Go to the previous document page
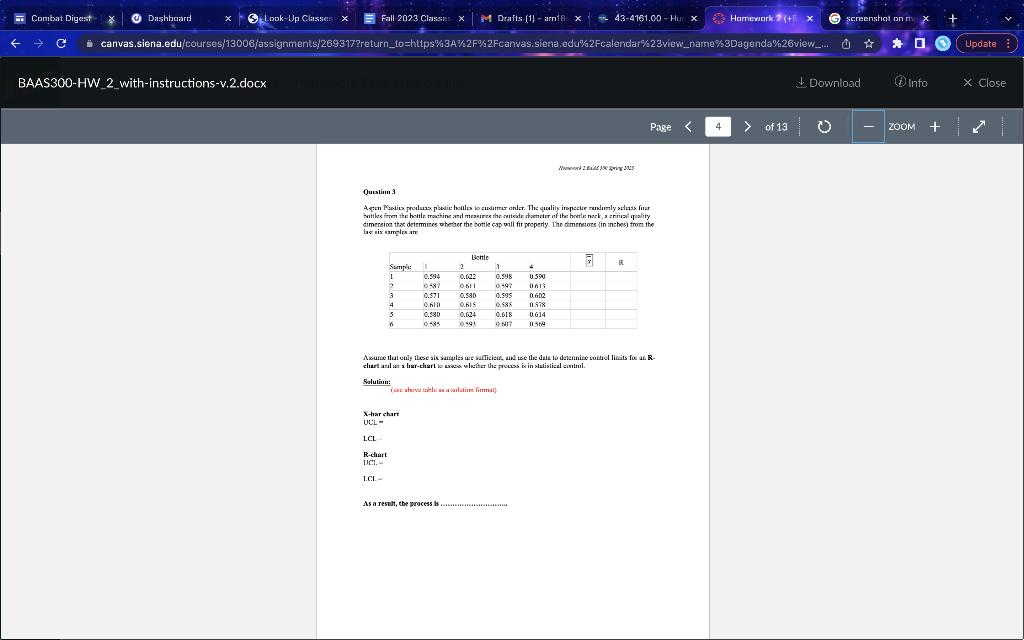 coord(687,127)
